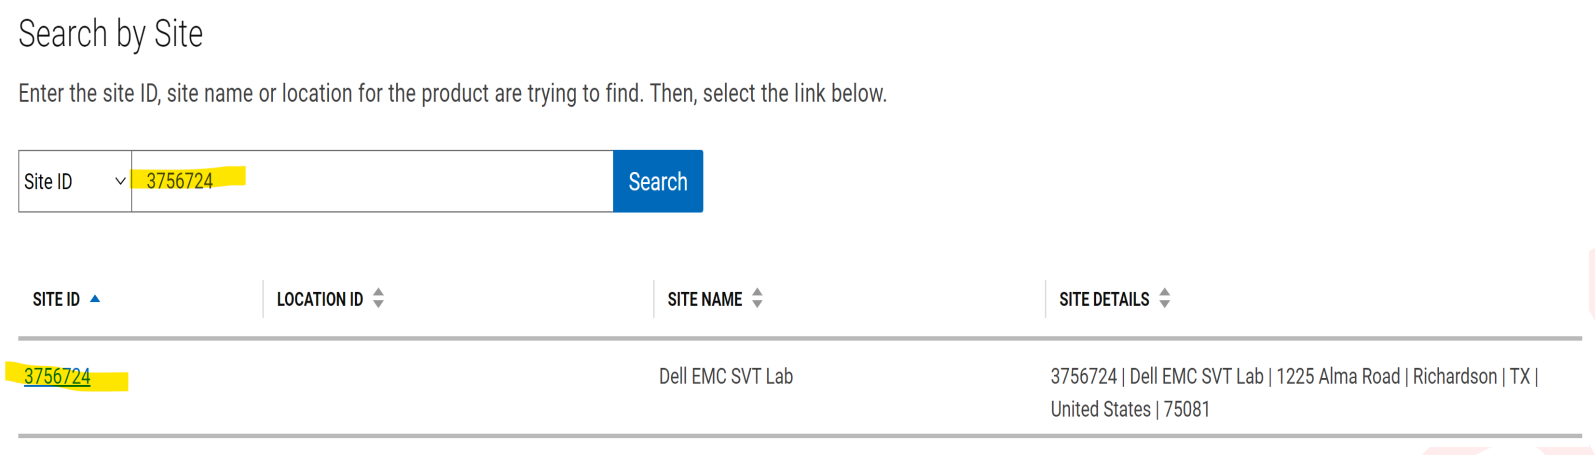Viewport: 1595px width, 455px height.
Task: Open the Site ID search type dropdown
Action: [x=74, y=181]
